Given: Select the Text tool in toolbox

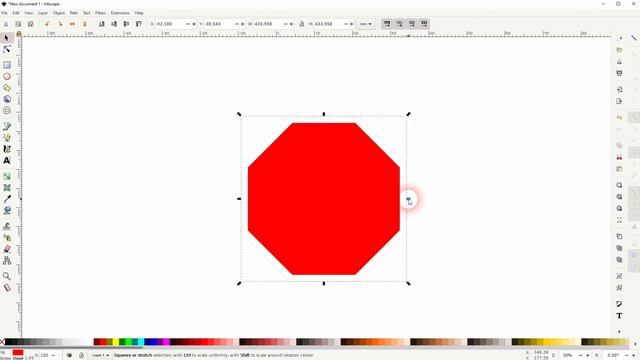Looking at the screenshot, I should click(7, 160).
